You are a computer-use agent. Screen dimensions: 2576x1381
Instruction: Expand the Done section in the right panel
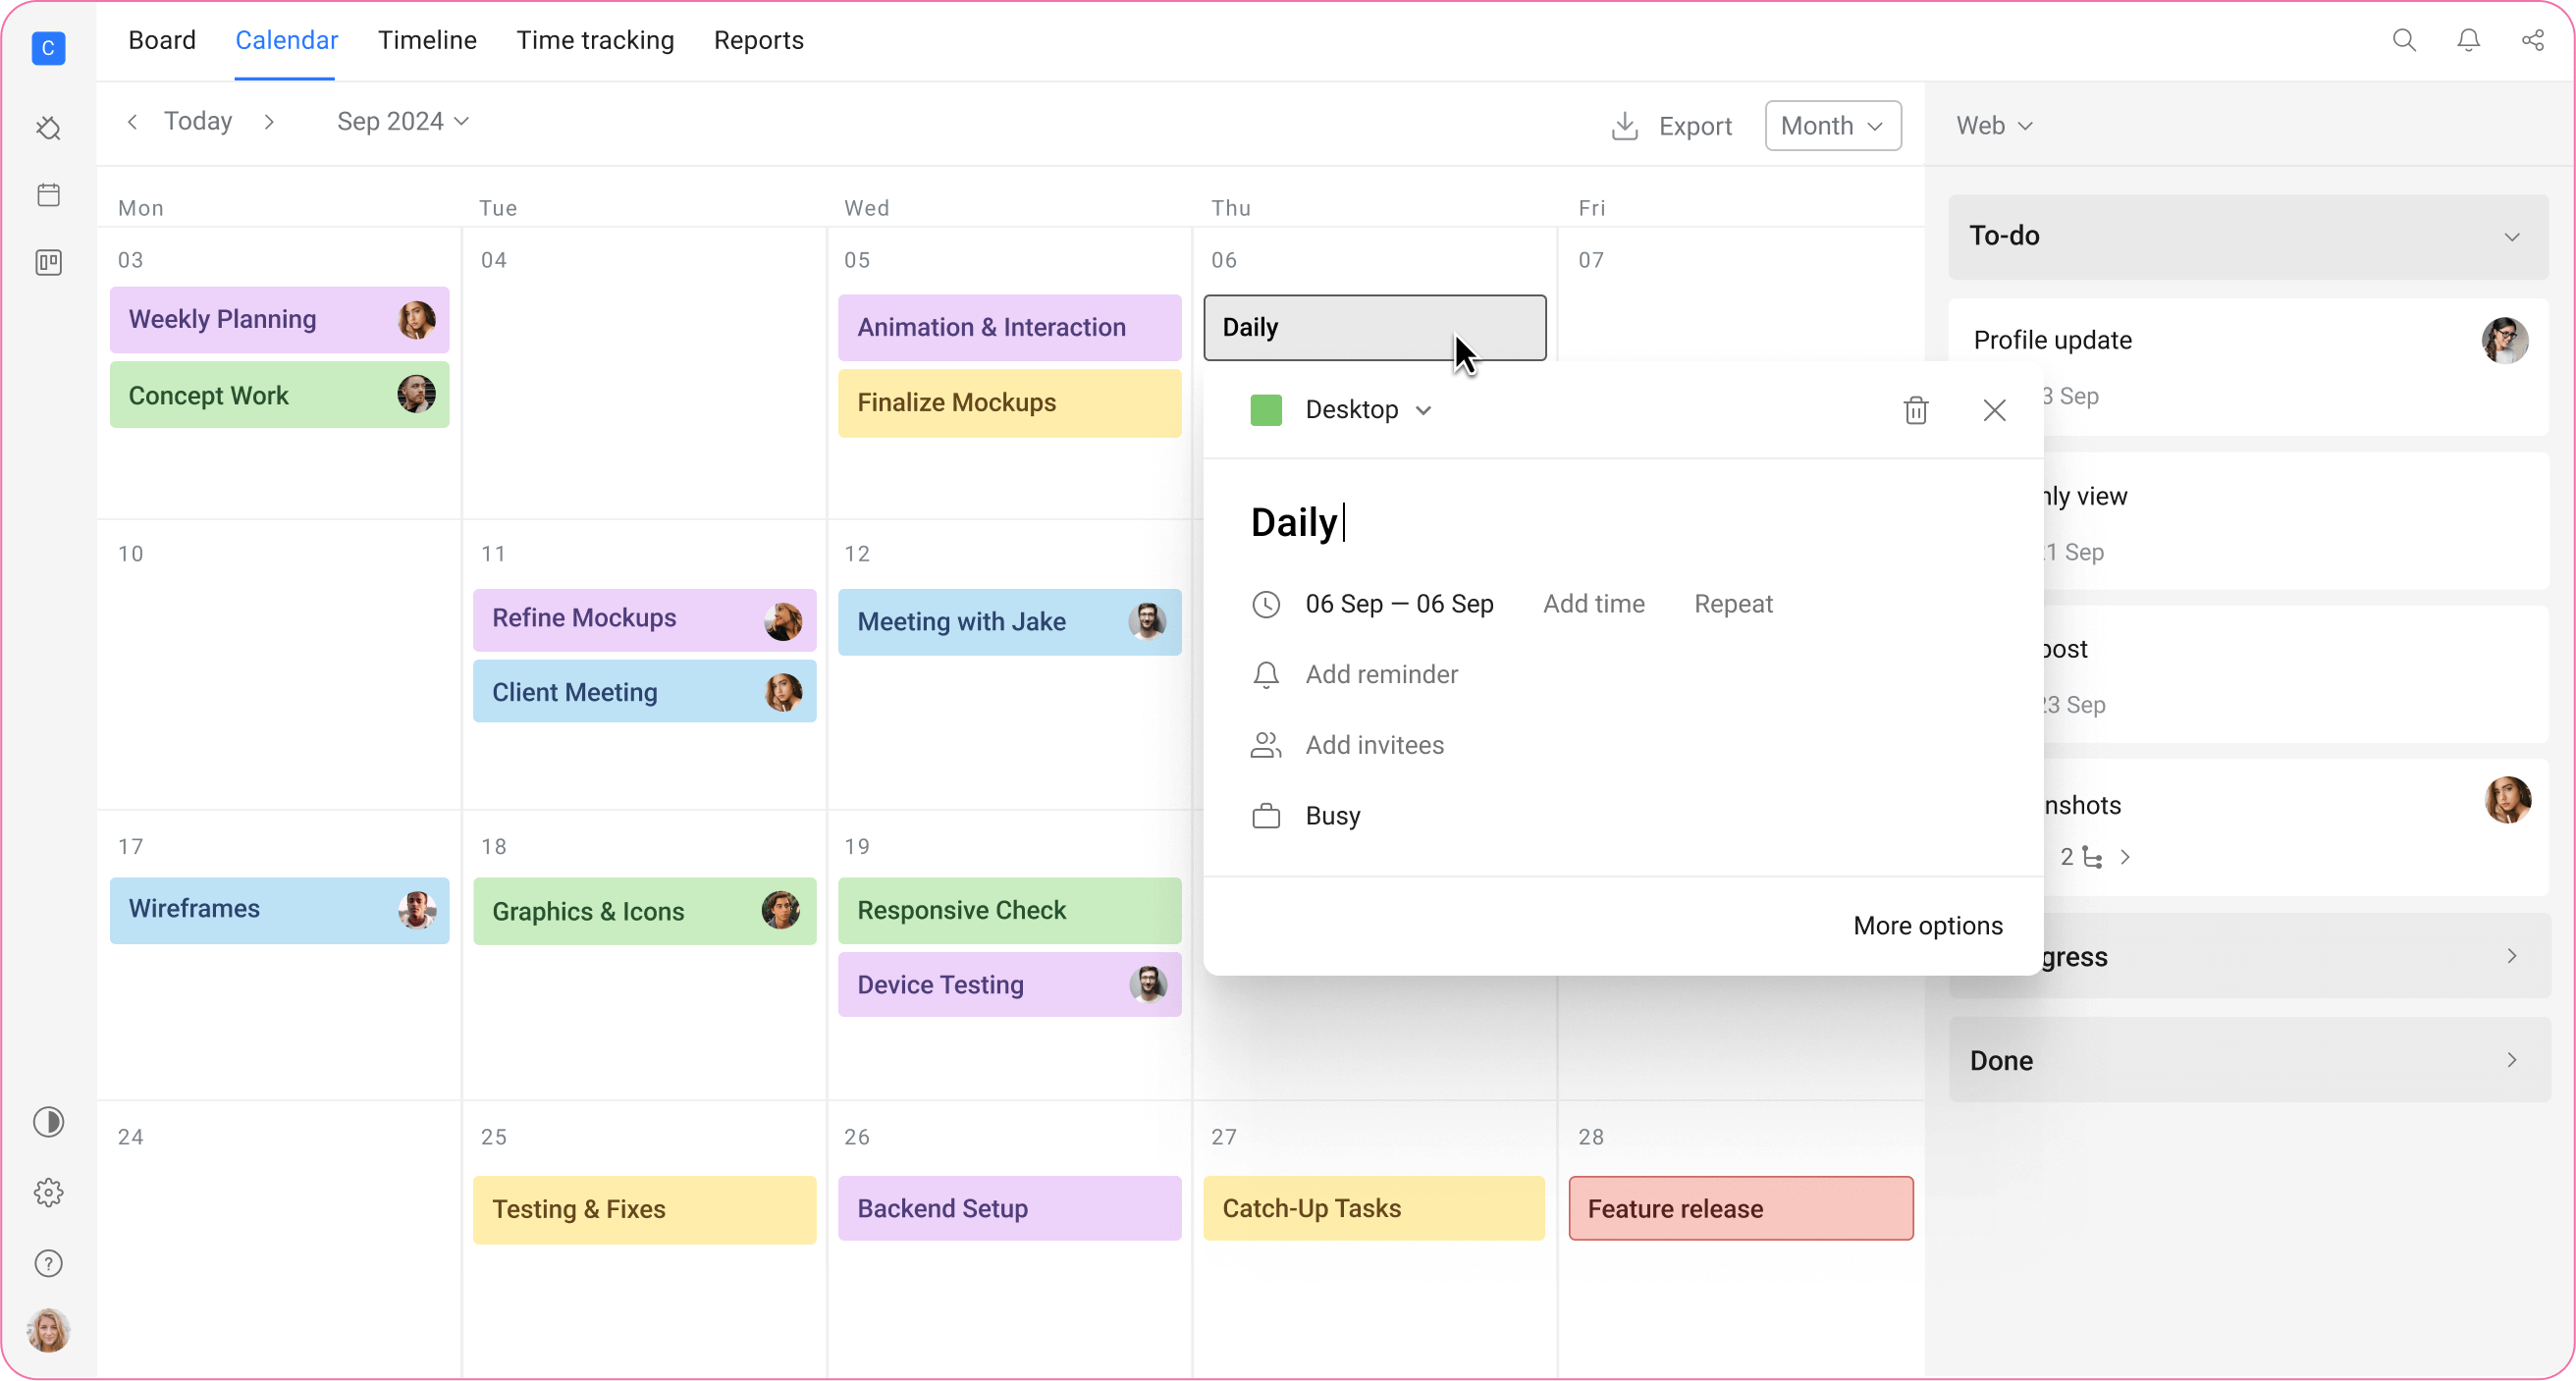pos(2511,1060)
